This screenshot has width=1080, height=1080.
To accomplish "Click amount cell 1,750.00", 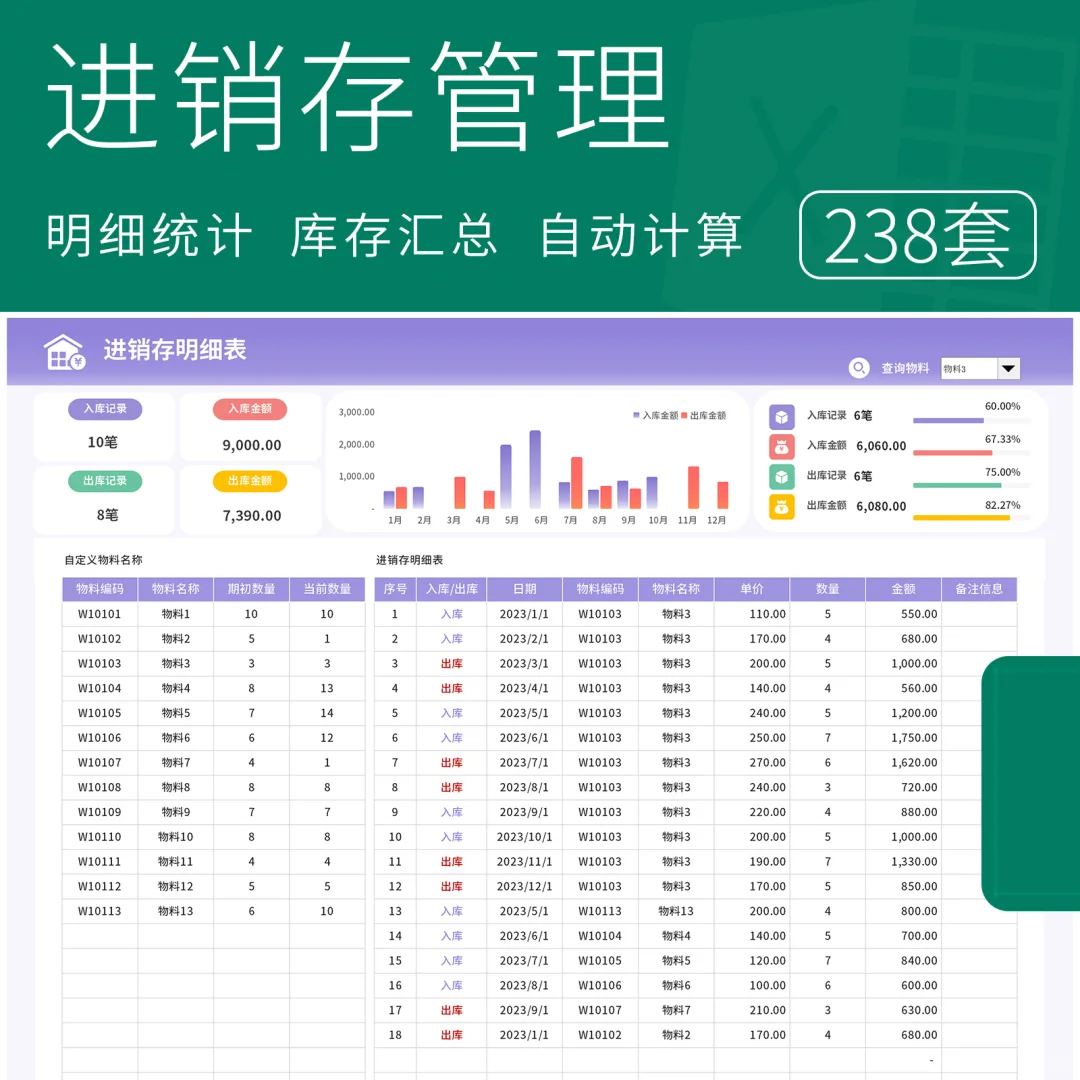I will click(x=903, y=738).
